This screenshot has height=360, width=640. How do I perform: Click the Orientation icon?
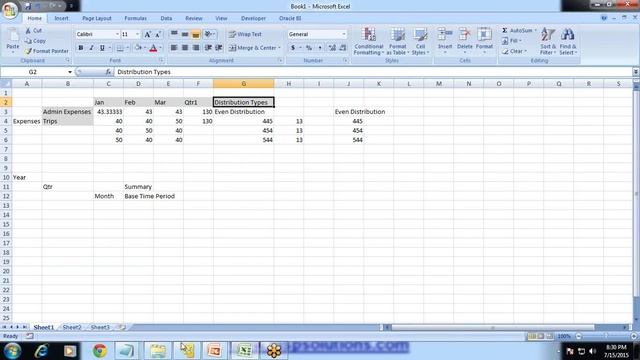point(209,34)
